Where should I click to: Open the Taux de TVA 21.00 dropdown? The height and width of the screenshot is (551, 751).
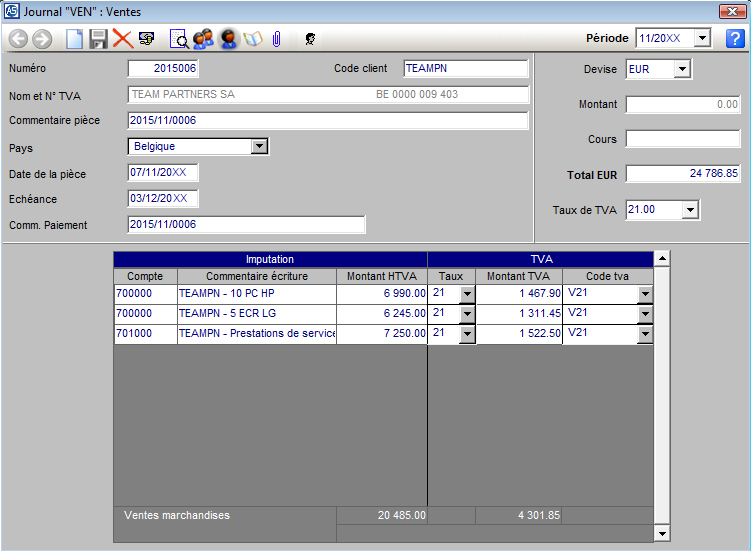pos(689,210)
